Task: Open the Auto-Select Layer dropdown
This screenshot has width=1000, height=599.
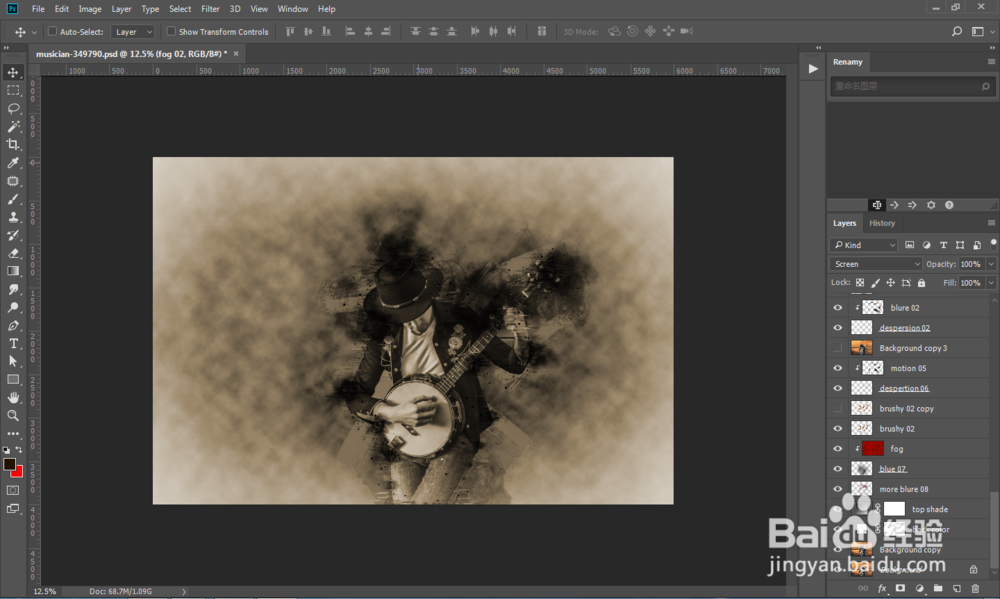Action: pyautogui.click(x=133, y=31)
